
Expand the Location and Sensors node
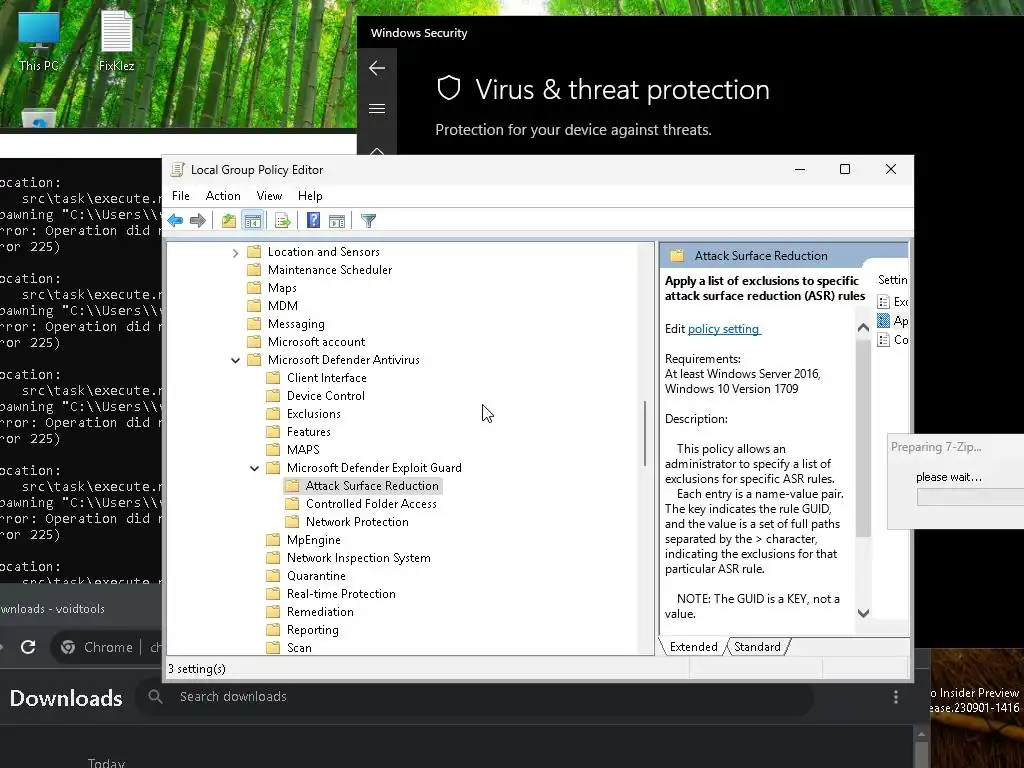point(235,253)
